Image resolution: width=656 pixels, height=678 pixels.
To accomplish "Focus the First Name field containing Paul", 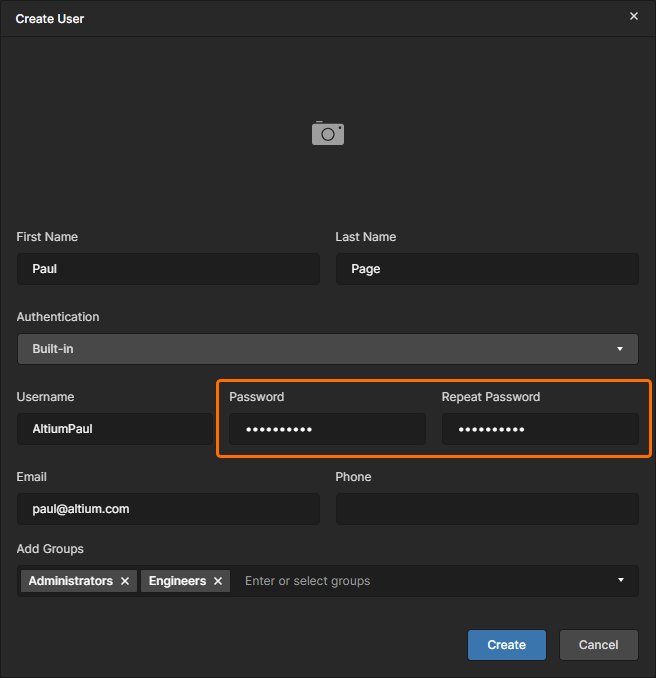I will click(168, 269).
